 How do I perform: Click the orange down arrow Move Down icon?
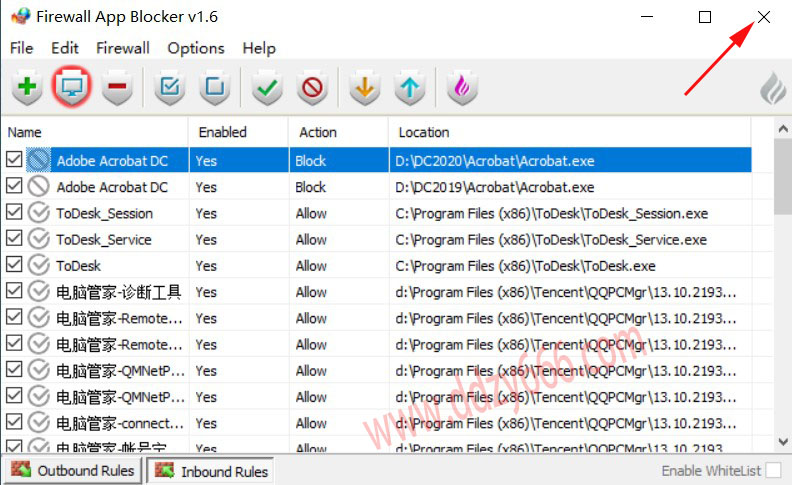click(x=365, y=87)
